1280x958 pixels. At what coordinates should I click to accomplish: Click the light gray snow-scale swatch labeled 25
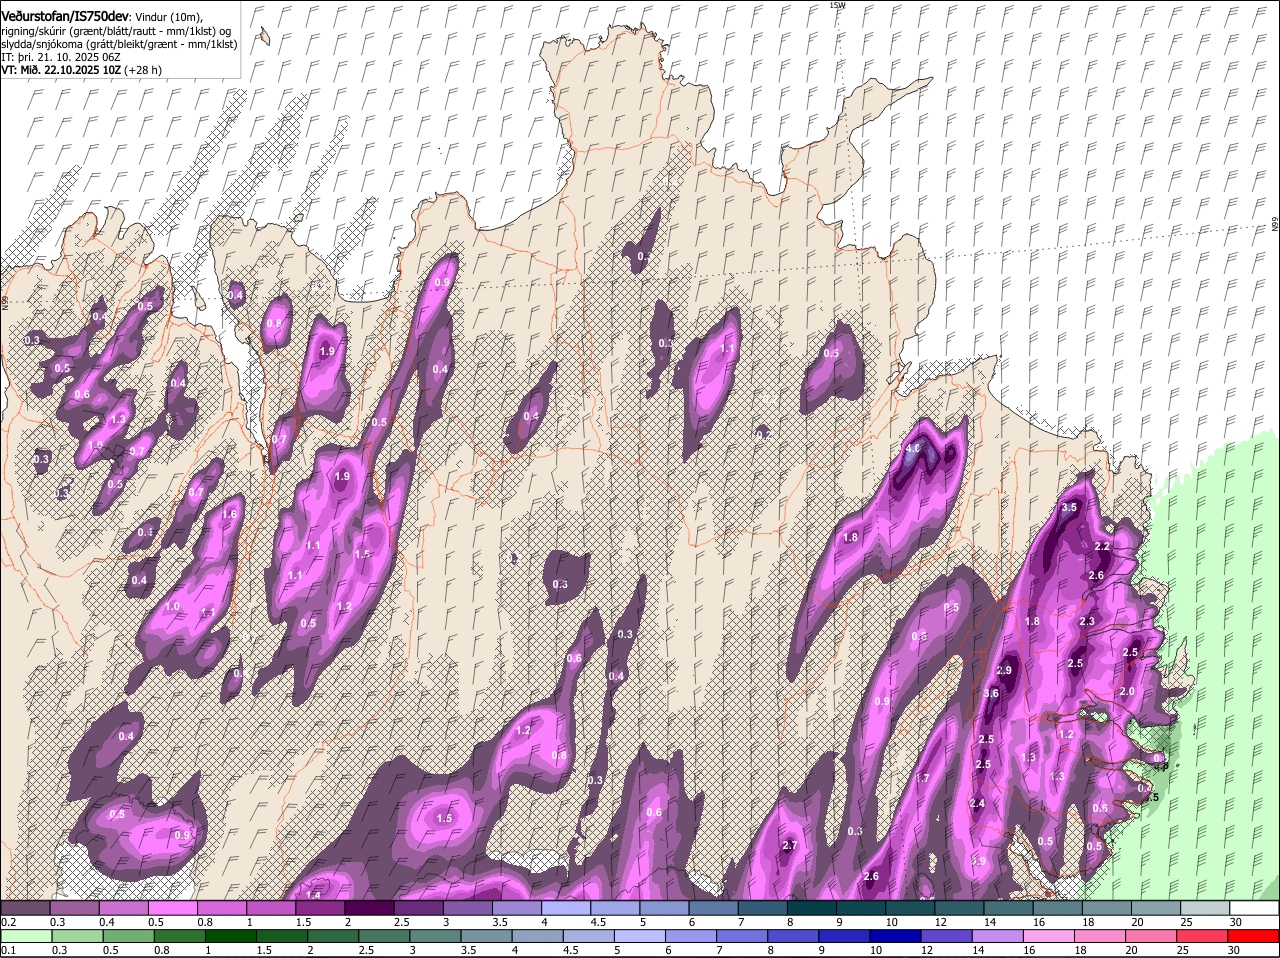click(1205, 908)
